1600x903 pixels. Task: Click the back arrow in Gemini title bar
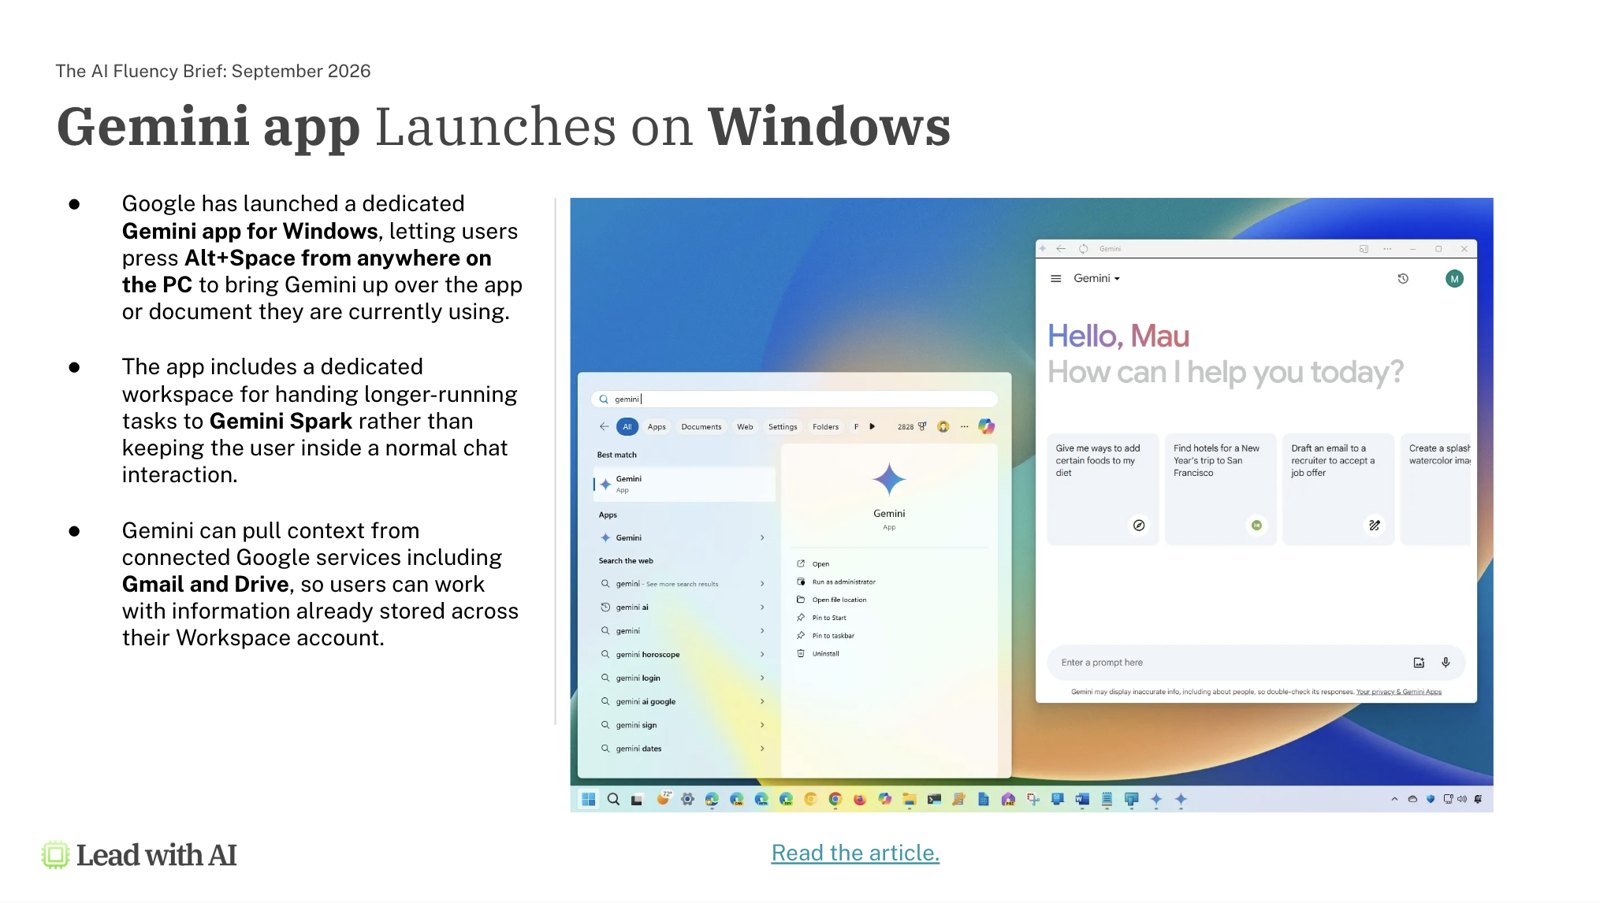click(1061, 249)
